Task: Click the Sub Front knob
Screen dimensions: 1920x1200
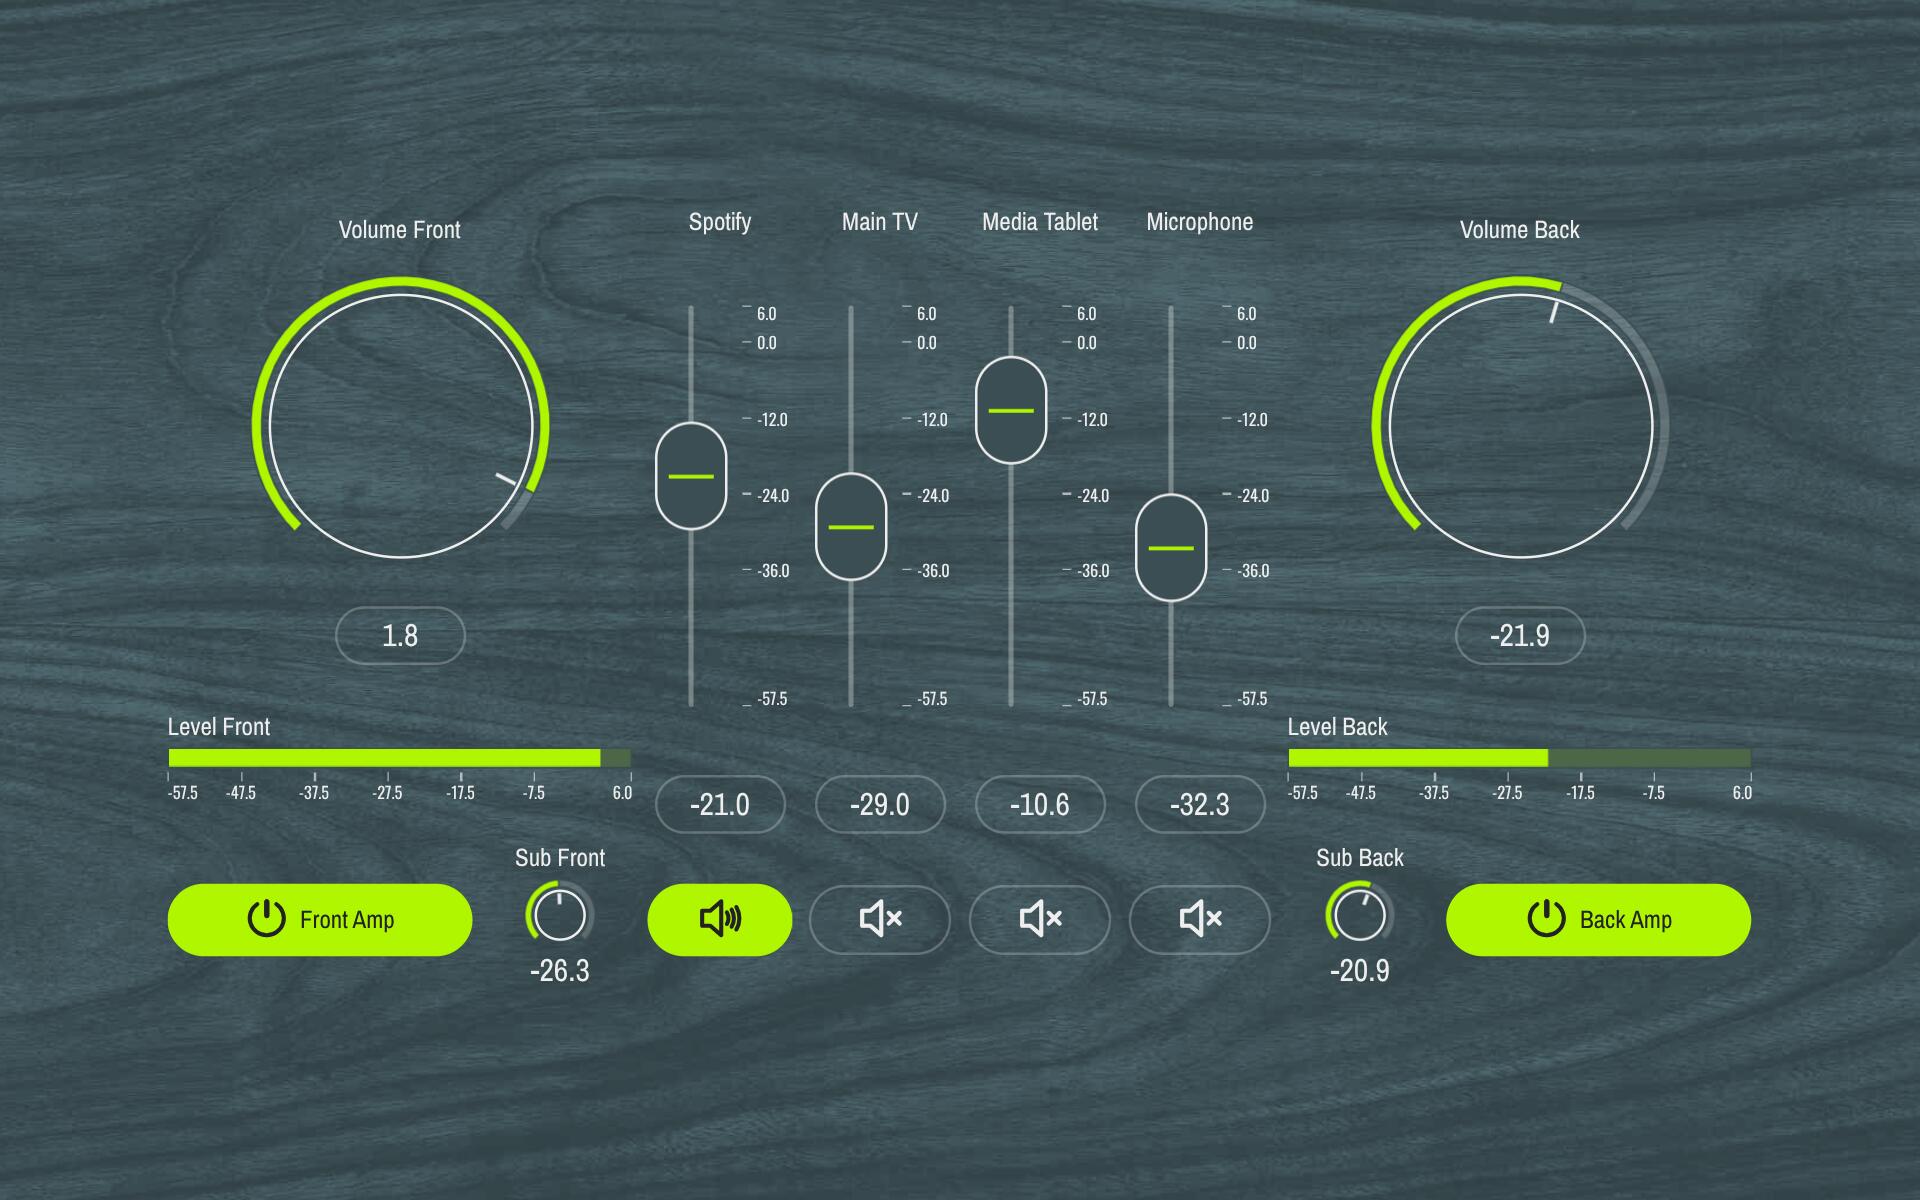Action: (560, 913)
